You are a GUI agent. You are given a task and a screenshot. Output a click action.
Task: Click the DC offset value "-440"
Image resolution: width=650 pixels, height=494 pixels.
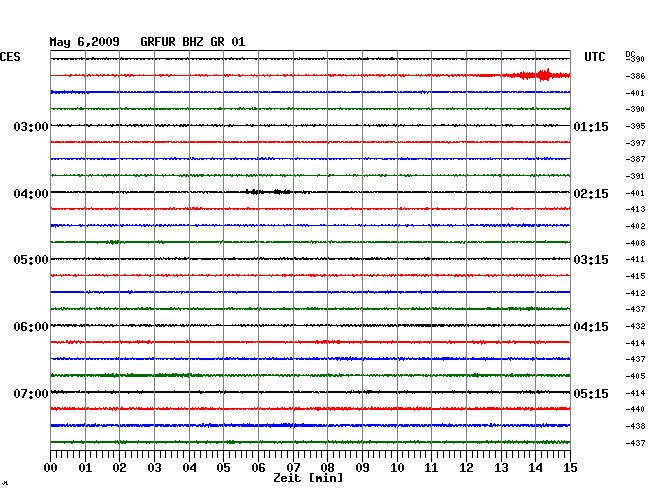tap(635, 409)
